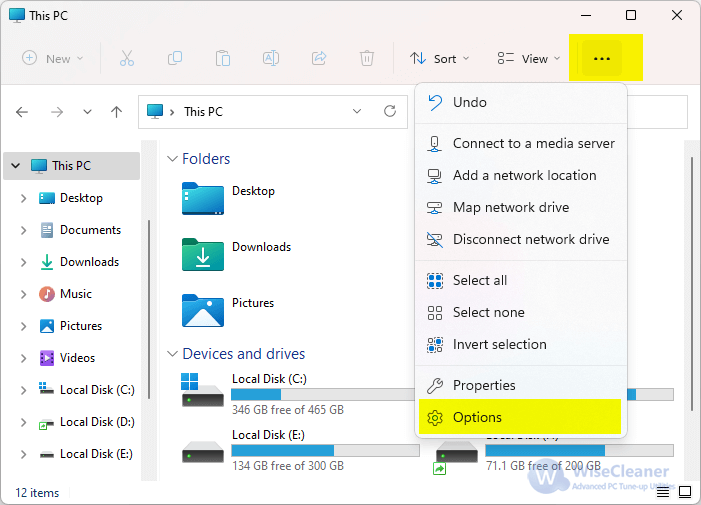Click the Delete trash icon
The width and height of the screenshot is (701, 505).
click(367, 59)
